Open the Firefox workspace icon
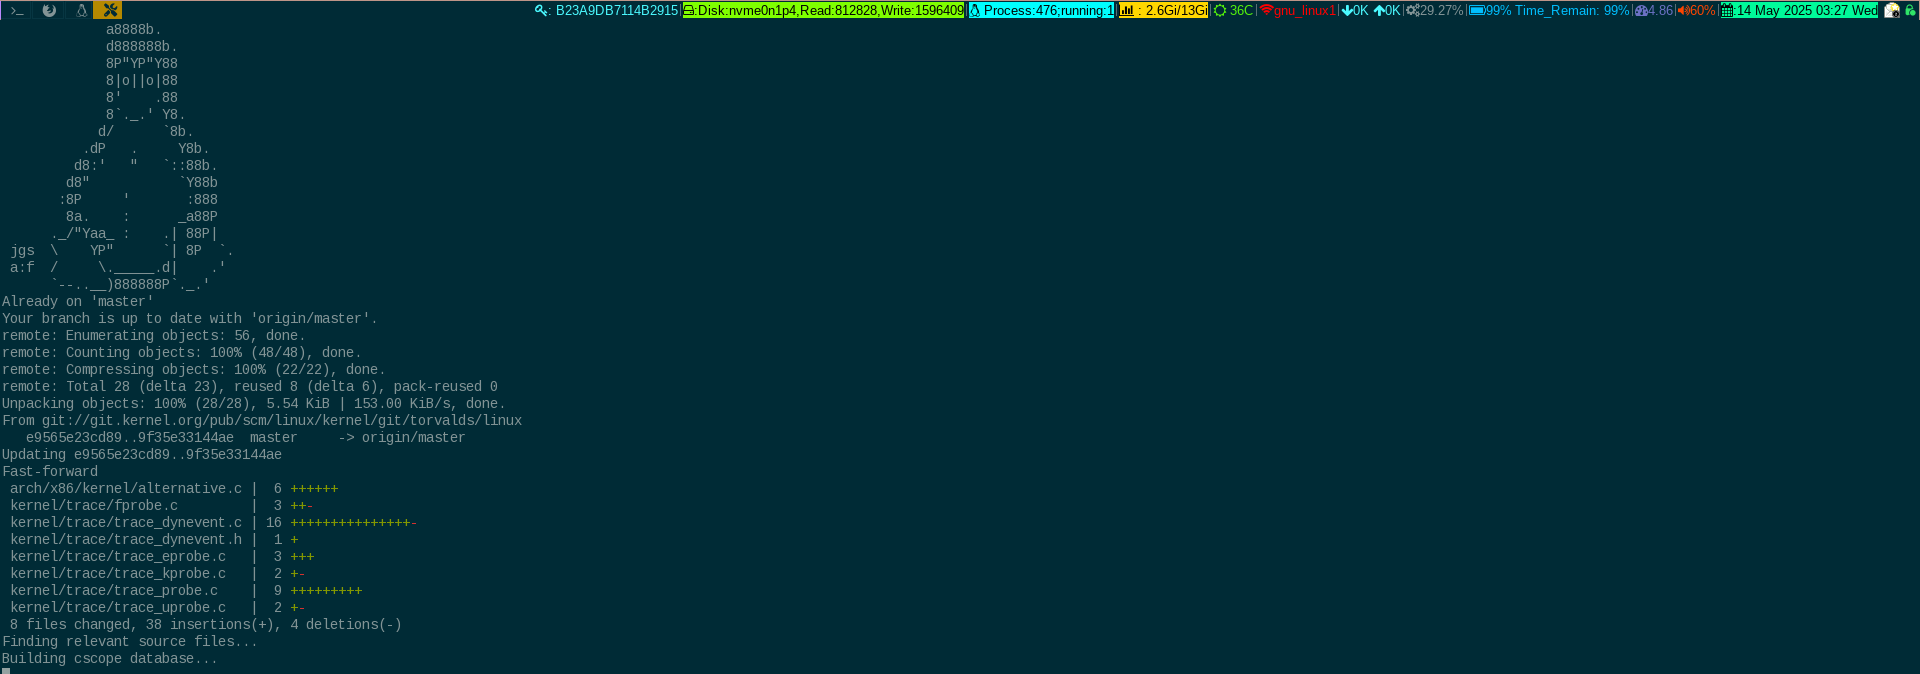Screen dimensions: 1920x674 pos(49,10)
